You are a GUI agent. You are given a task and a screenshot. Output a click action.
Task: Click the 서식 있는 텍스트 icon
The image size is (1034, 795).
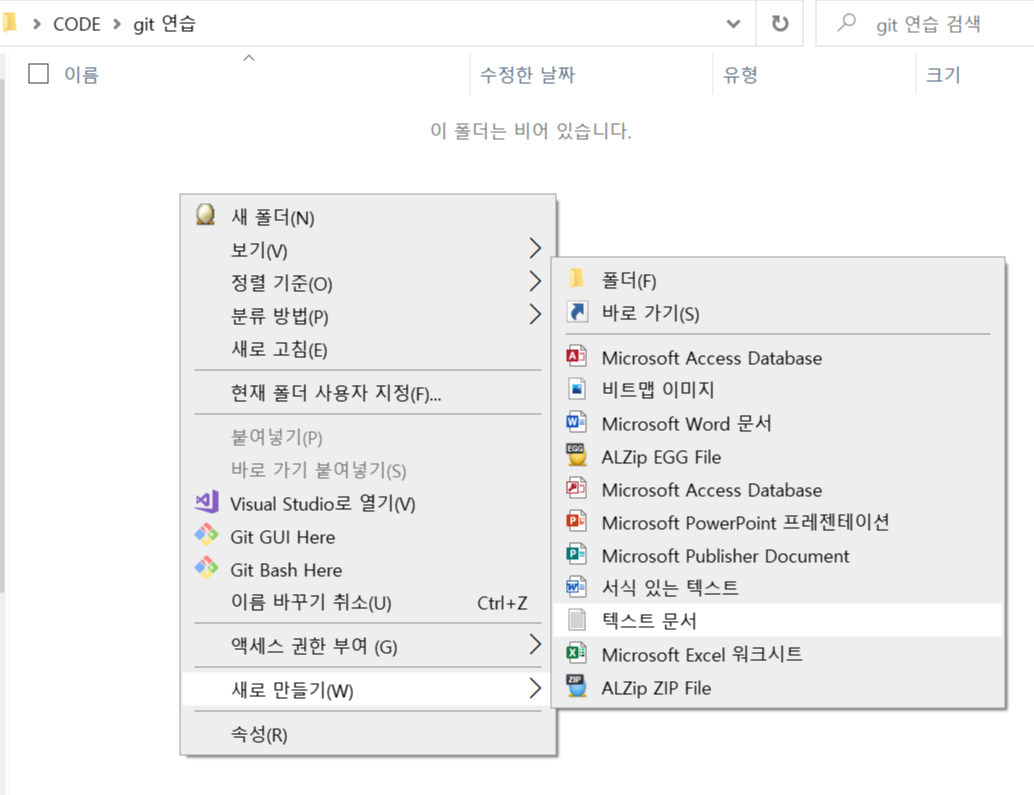(x=576, y=586)
